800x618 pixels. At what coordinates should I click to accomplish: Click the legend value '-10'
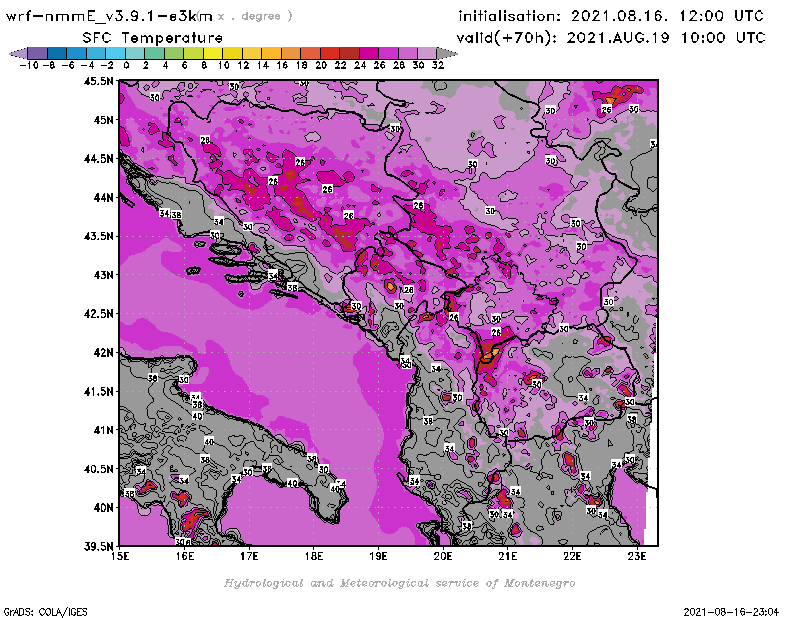point(29,65)
